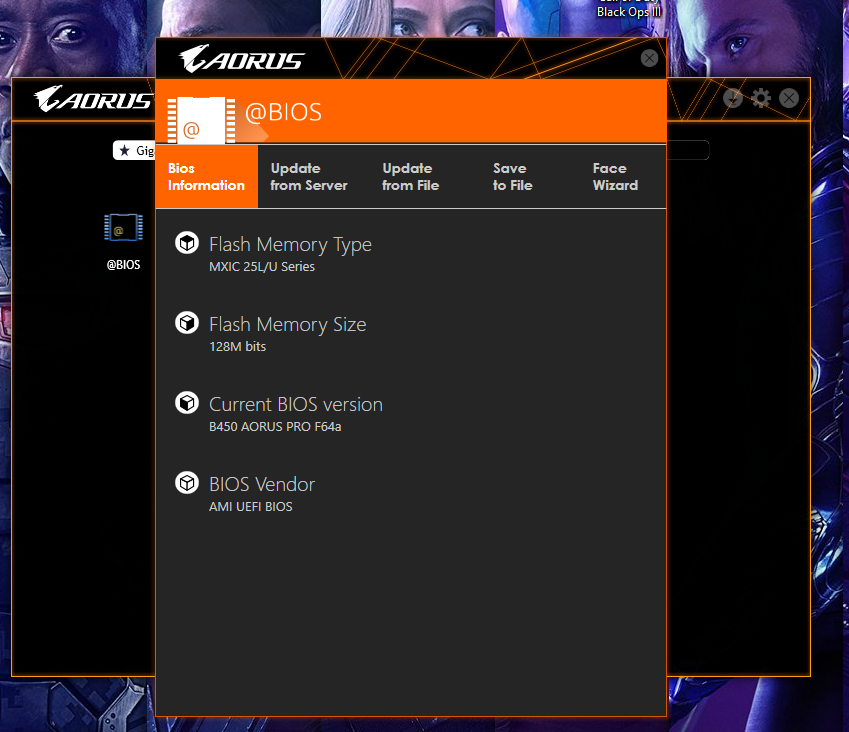Switch to Update from Server tab
This screenshot has height=732, width=849.
pos(309,177)
